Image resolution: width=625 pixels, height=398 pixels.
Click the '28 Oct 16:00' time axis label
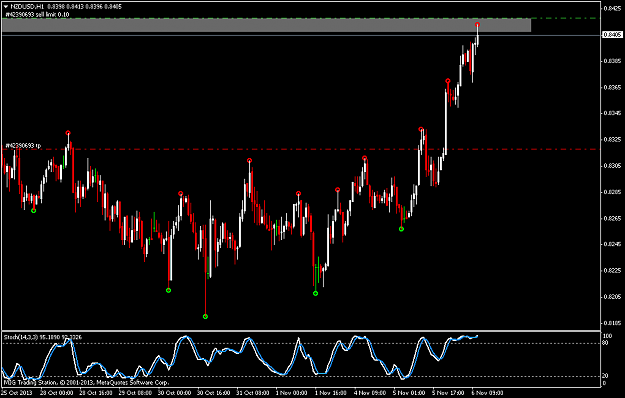[95, 393]
